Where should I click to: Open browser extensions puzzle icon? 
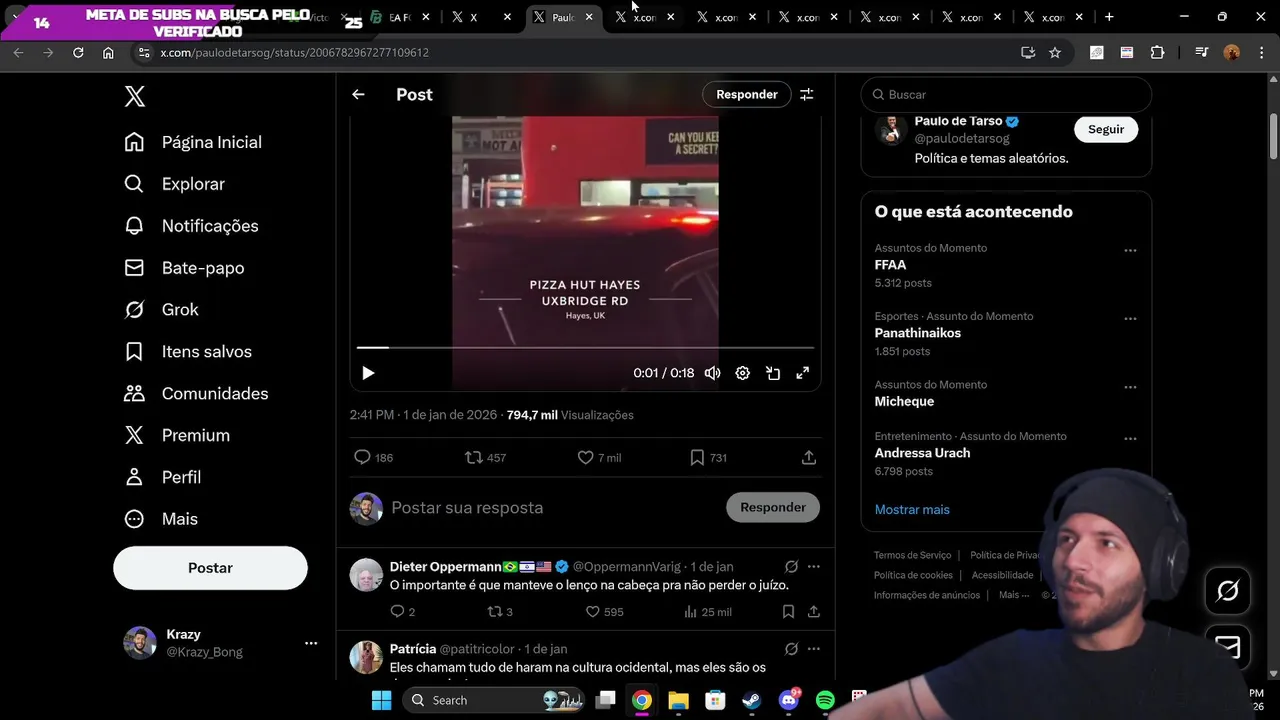pyautogui.click(x=1157, y=52)
